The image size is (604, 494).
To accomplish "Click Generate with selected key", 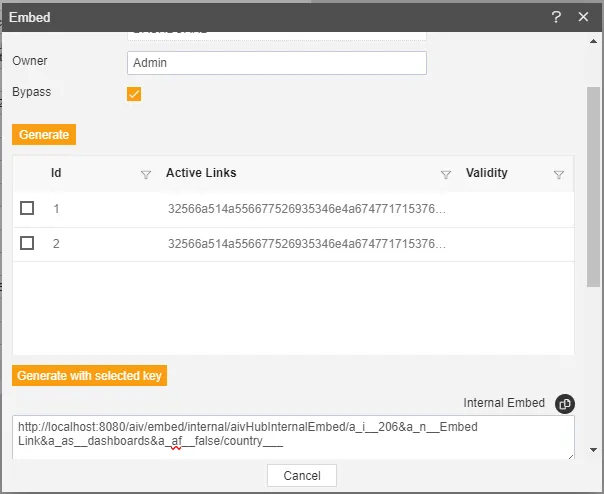I will coord(89,375).
